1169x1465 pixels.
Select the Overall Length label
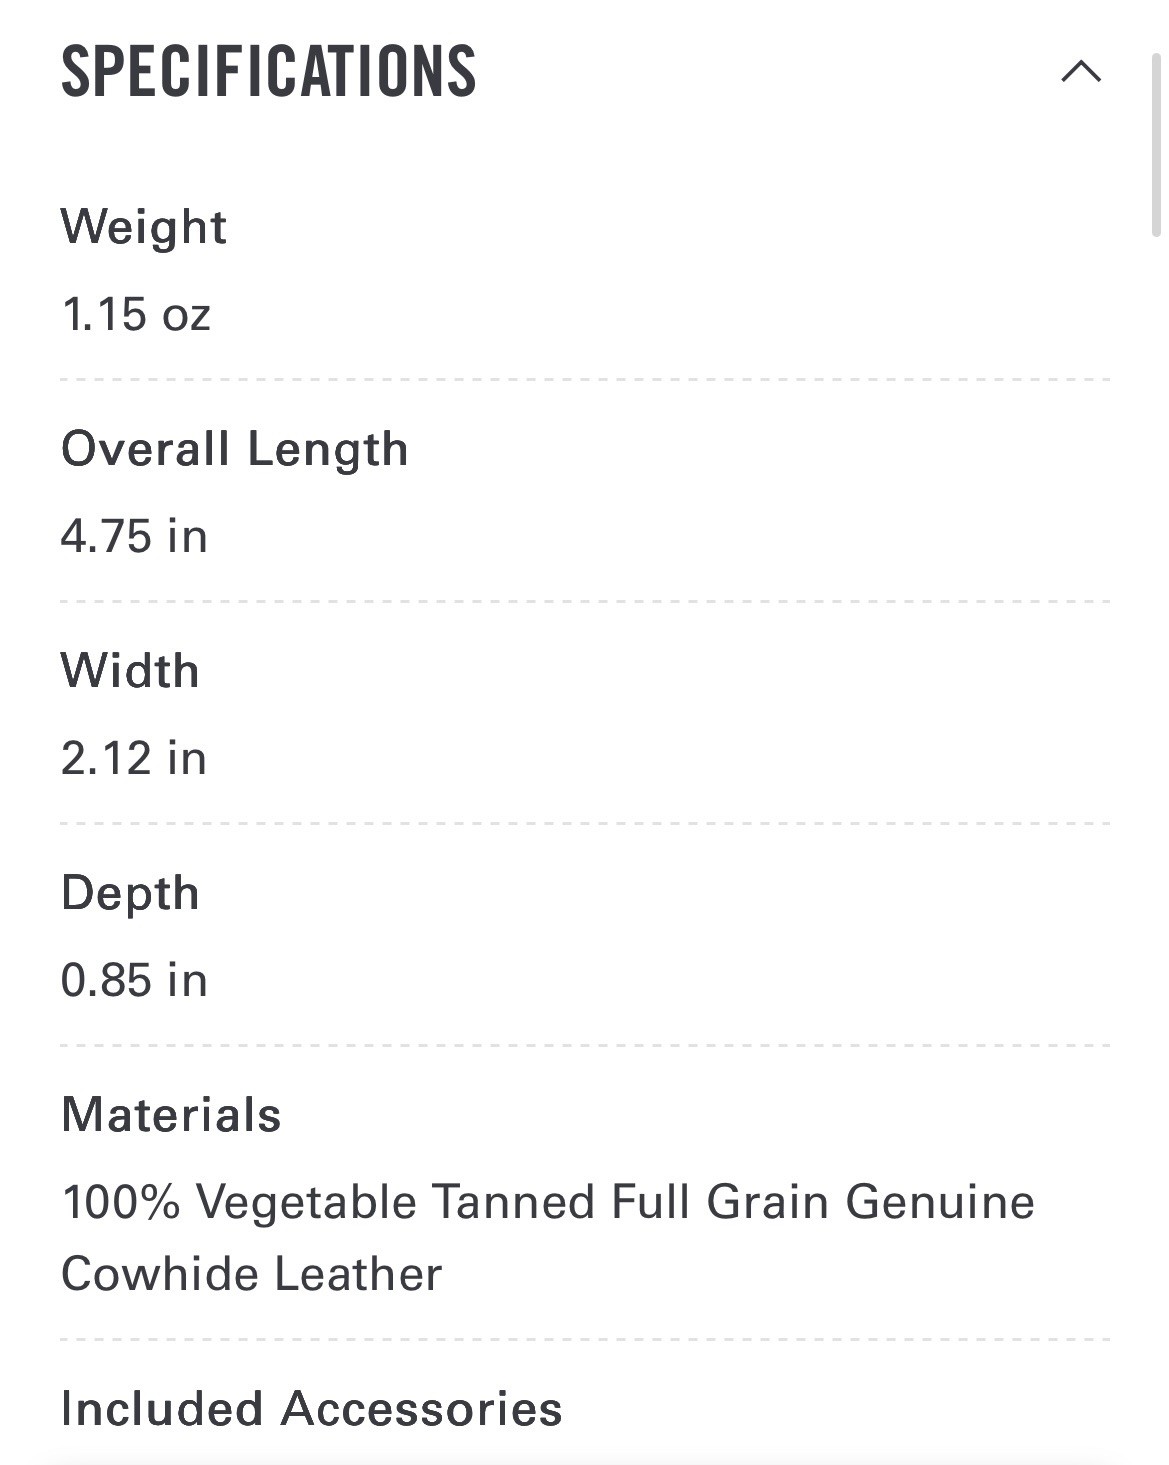235,449
